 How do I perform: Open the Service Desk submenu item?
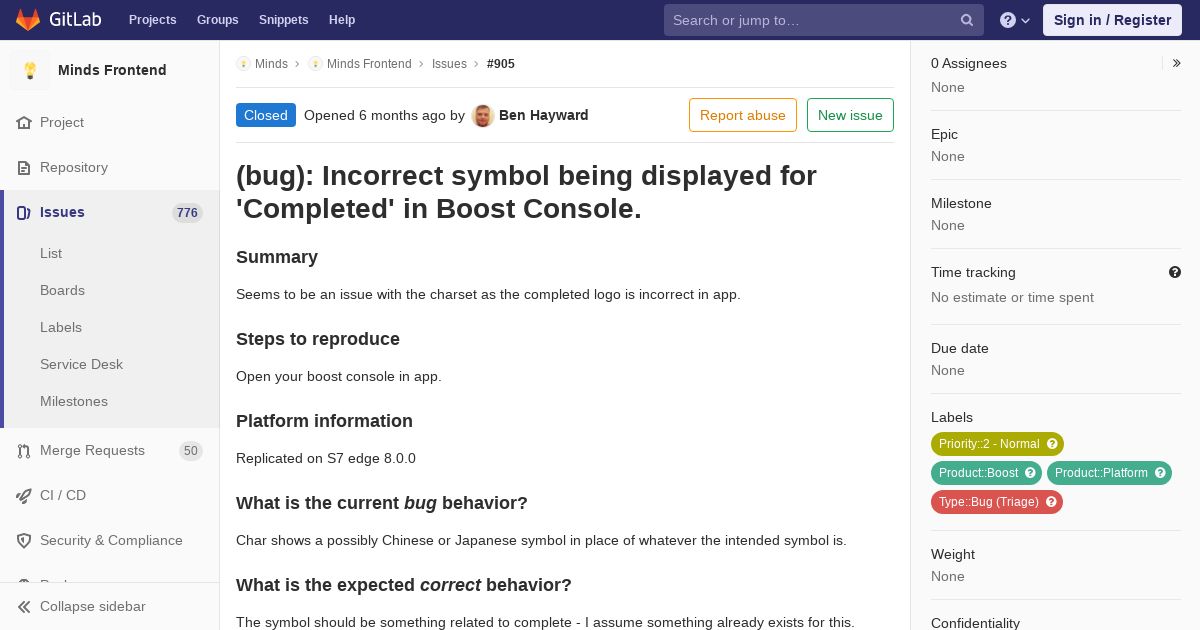tap(81, 365)
